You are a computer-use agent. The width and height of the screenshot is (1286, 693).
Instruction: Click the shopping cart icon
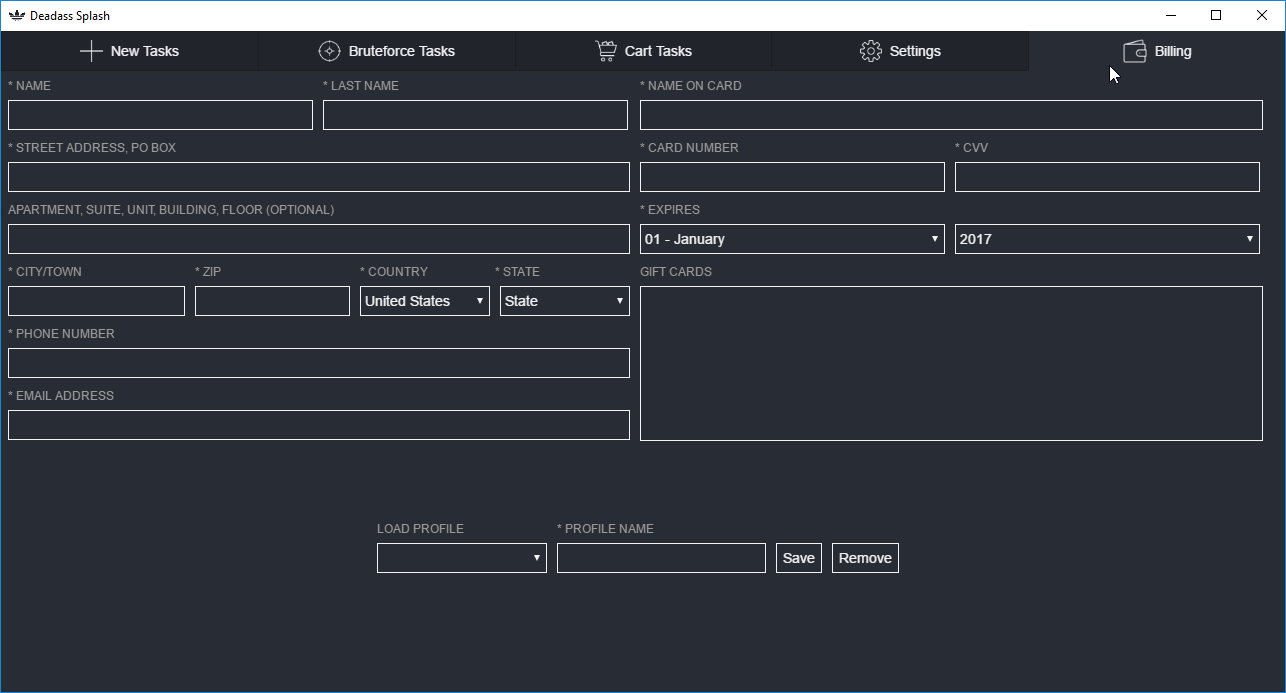[x=605, y=51]
